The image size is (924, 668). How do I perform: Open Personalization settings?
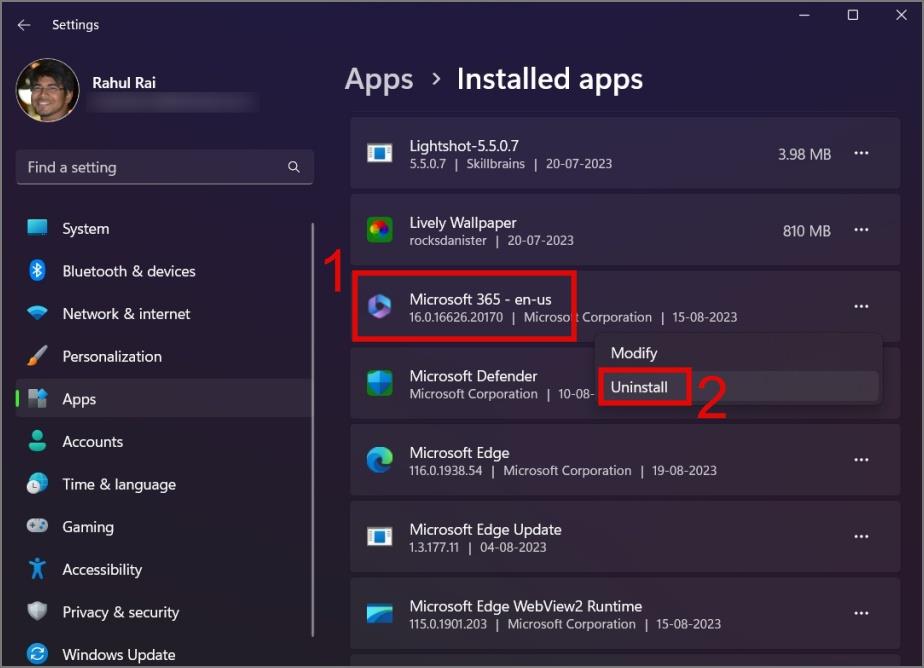164,356
